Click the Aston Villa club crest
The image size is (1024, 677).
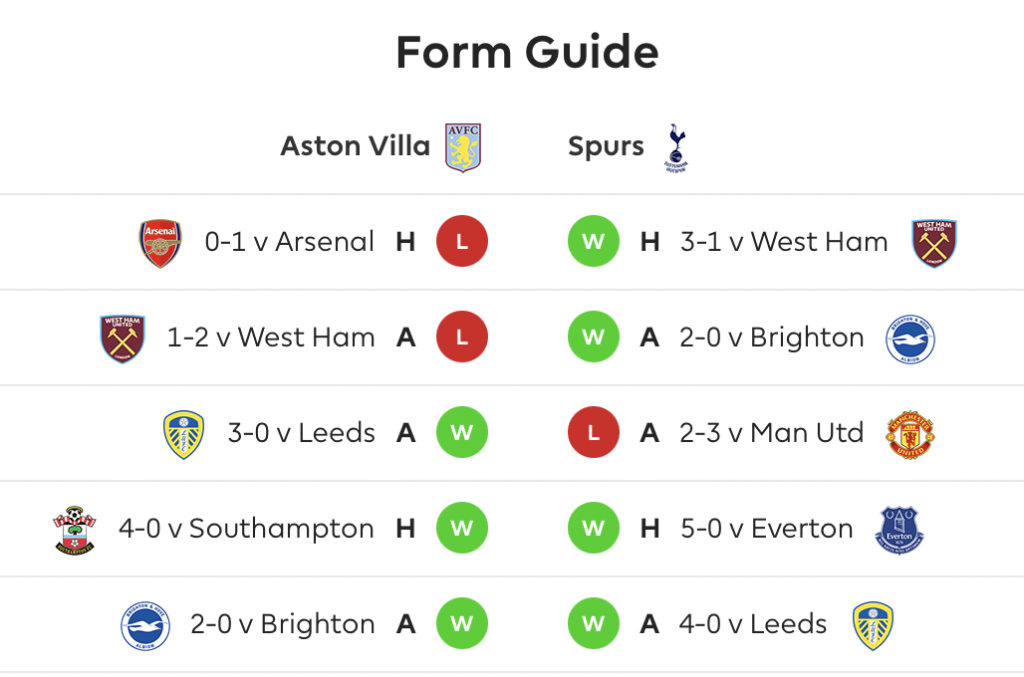pyautogui.click(x=463, y=147)
